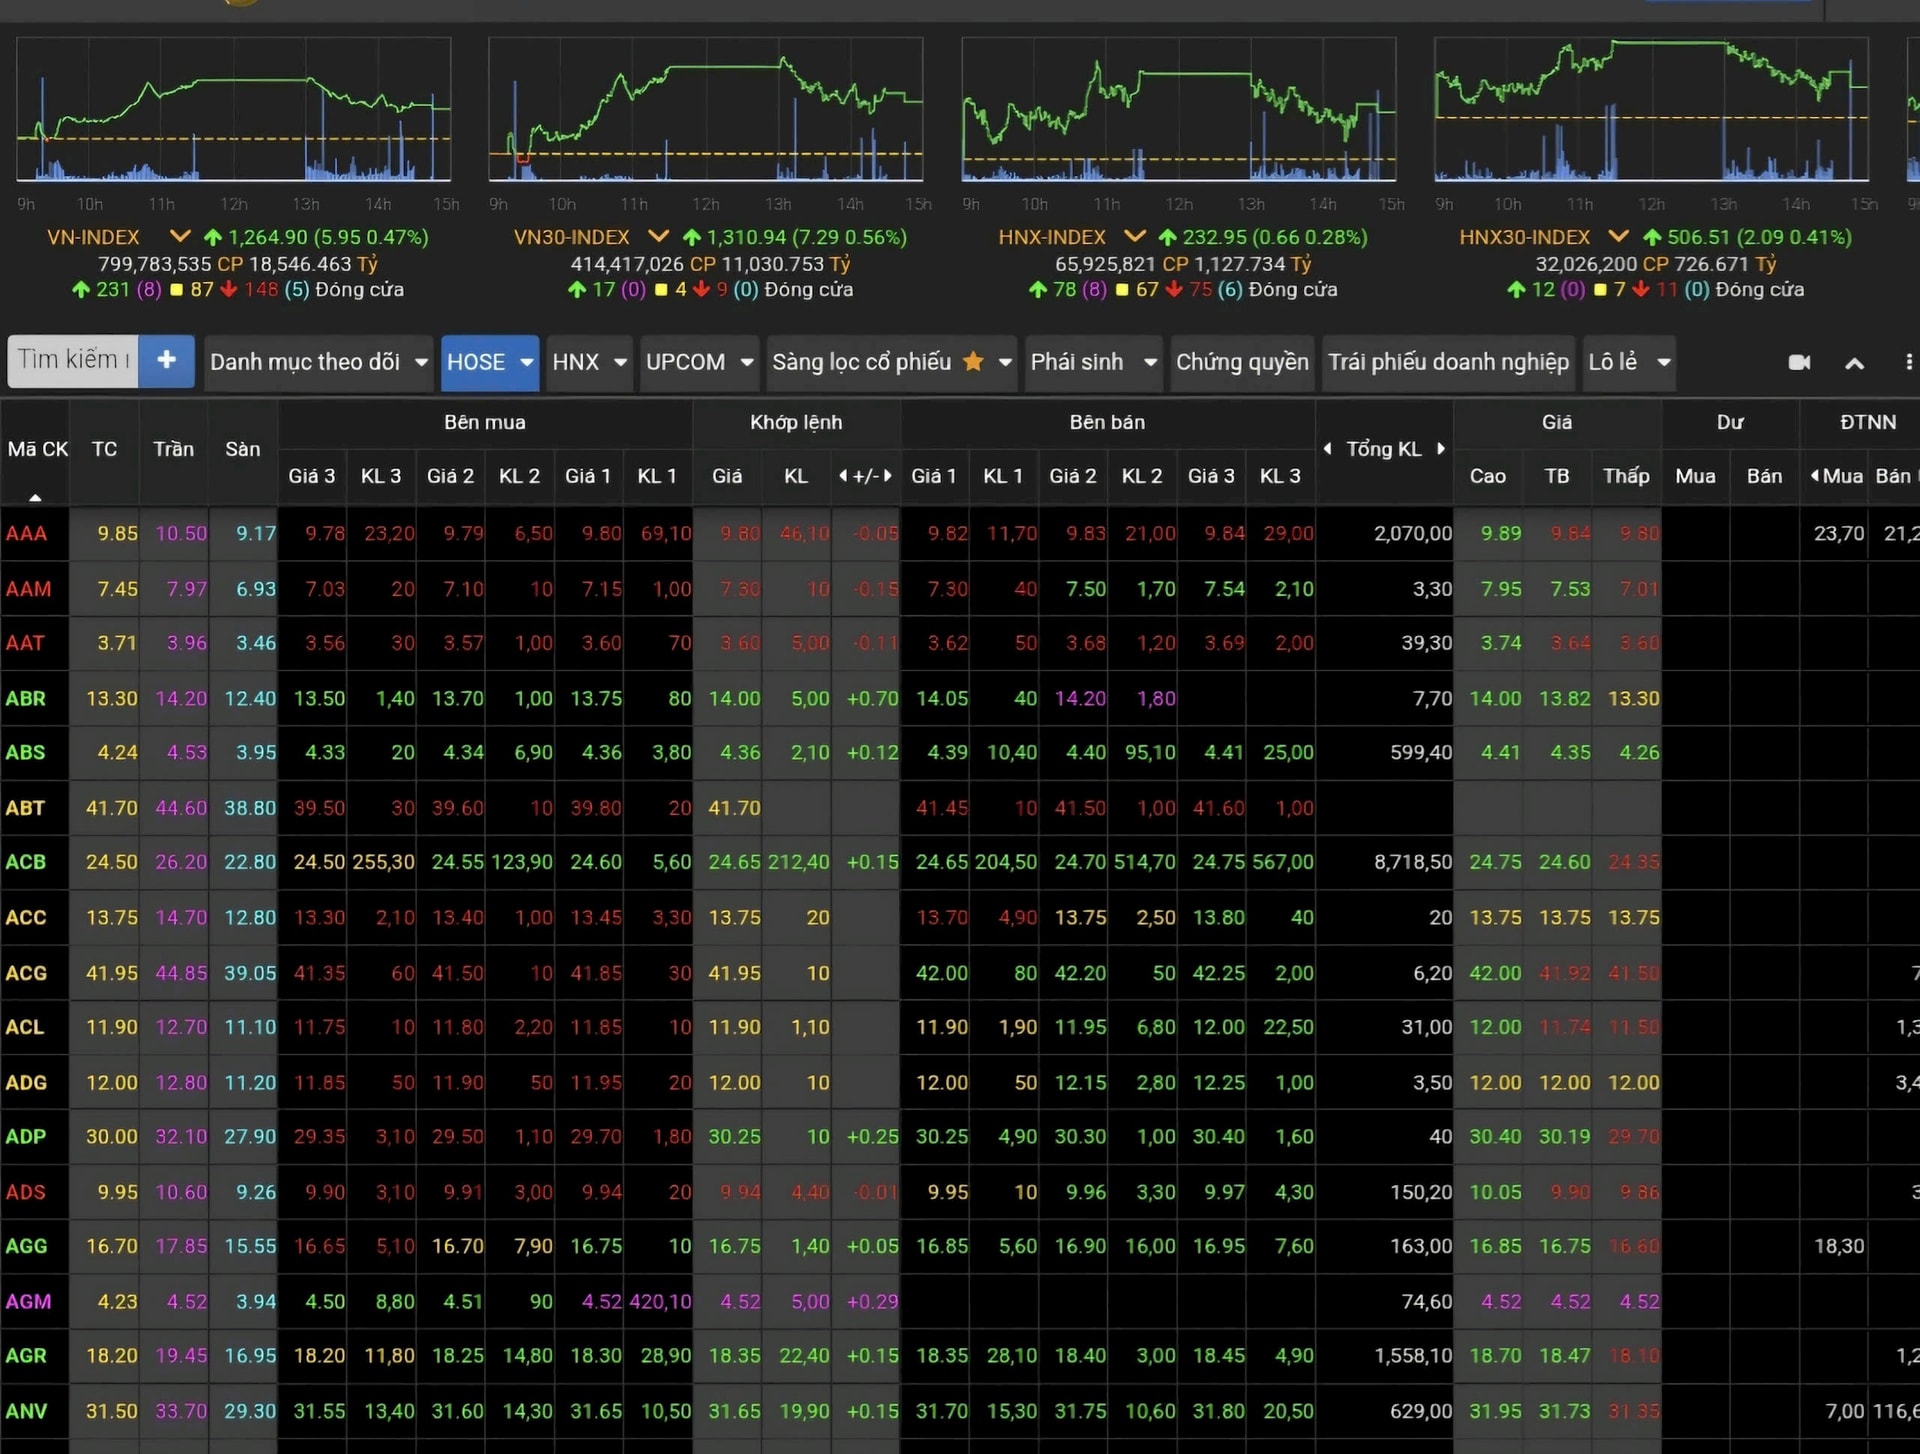1920x1454 pixels.
Task: Open stock symbol AGR
Action: tap(26, 1356)
